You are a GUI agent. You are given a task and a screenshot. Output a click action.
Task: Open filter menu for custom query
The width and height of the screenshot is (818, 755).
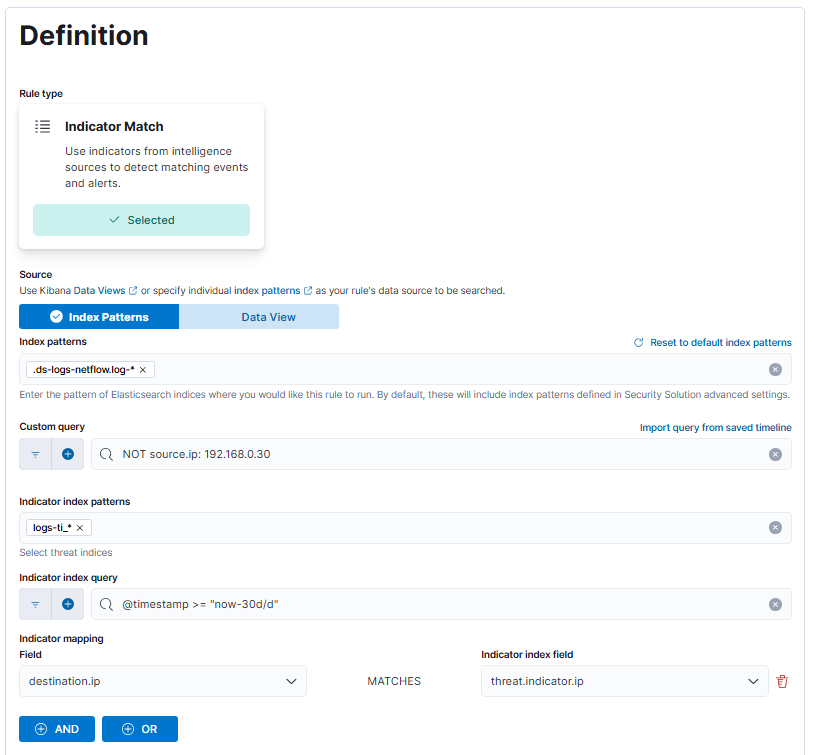pos(35,454)
